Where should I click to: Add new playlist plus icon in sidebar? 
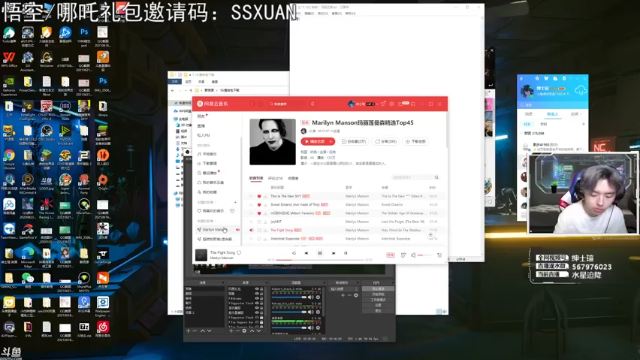tap(235, 202)
